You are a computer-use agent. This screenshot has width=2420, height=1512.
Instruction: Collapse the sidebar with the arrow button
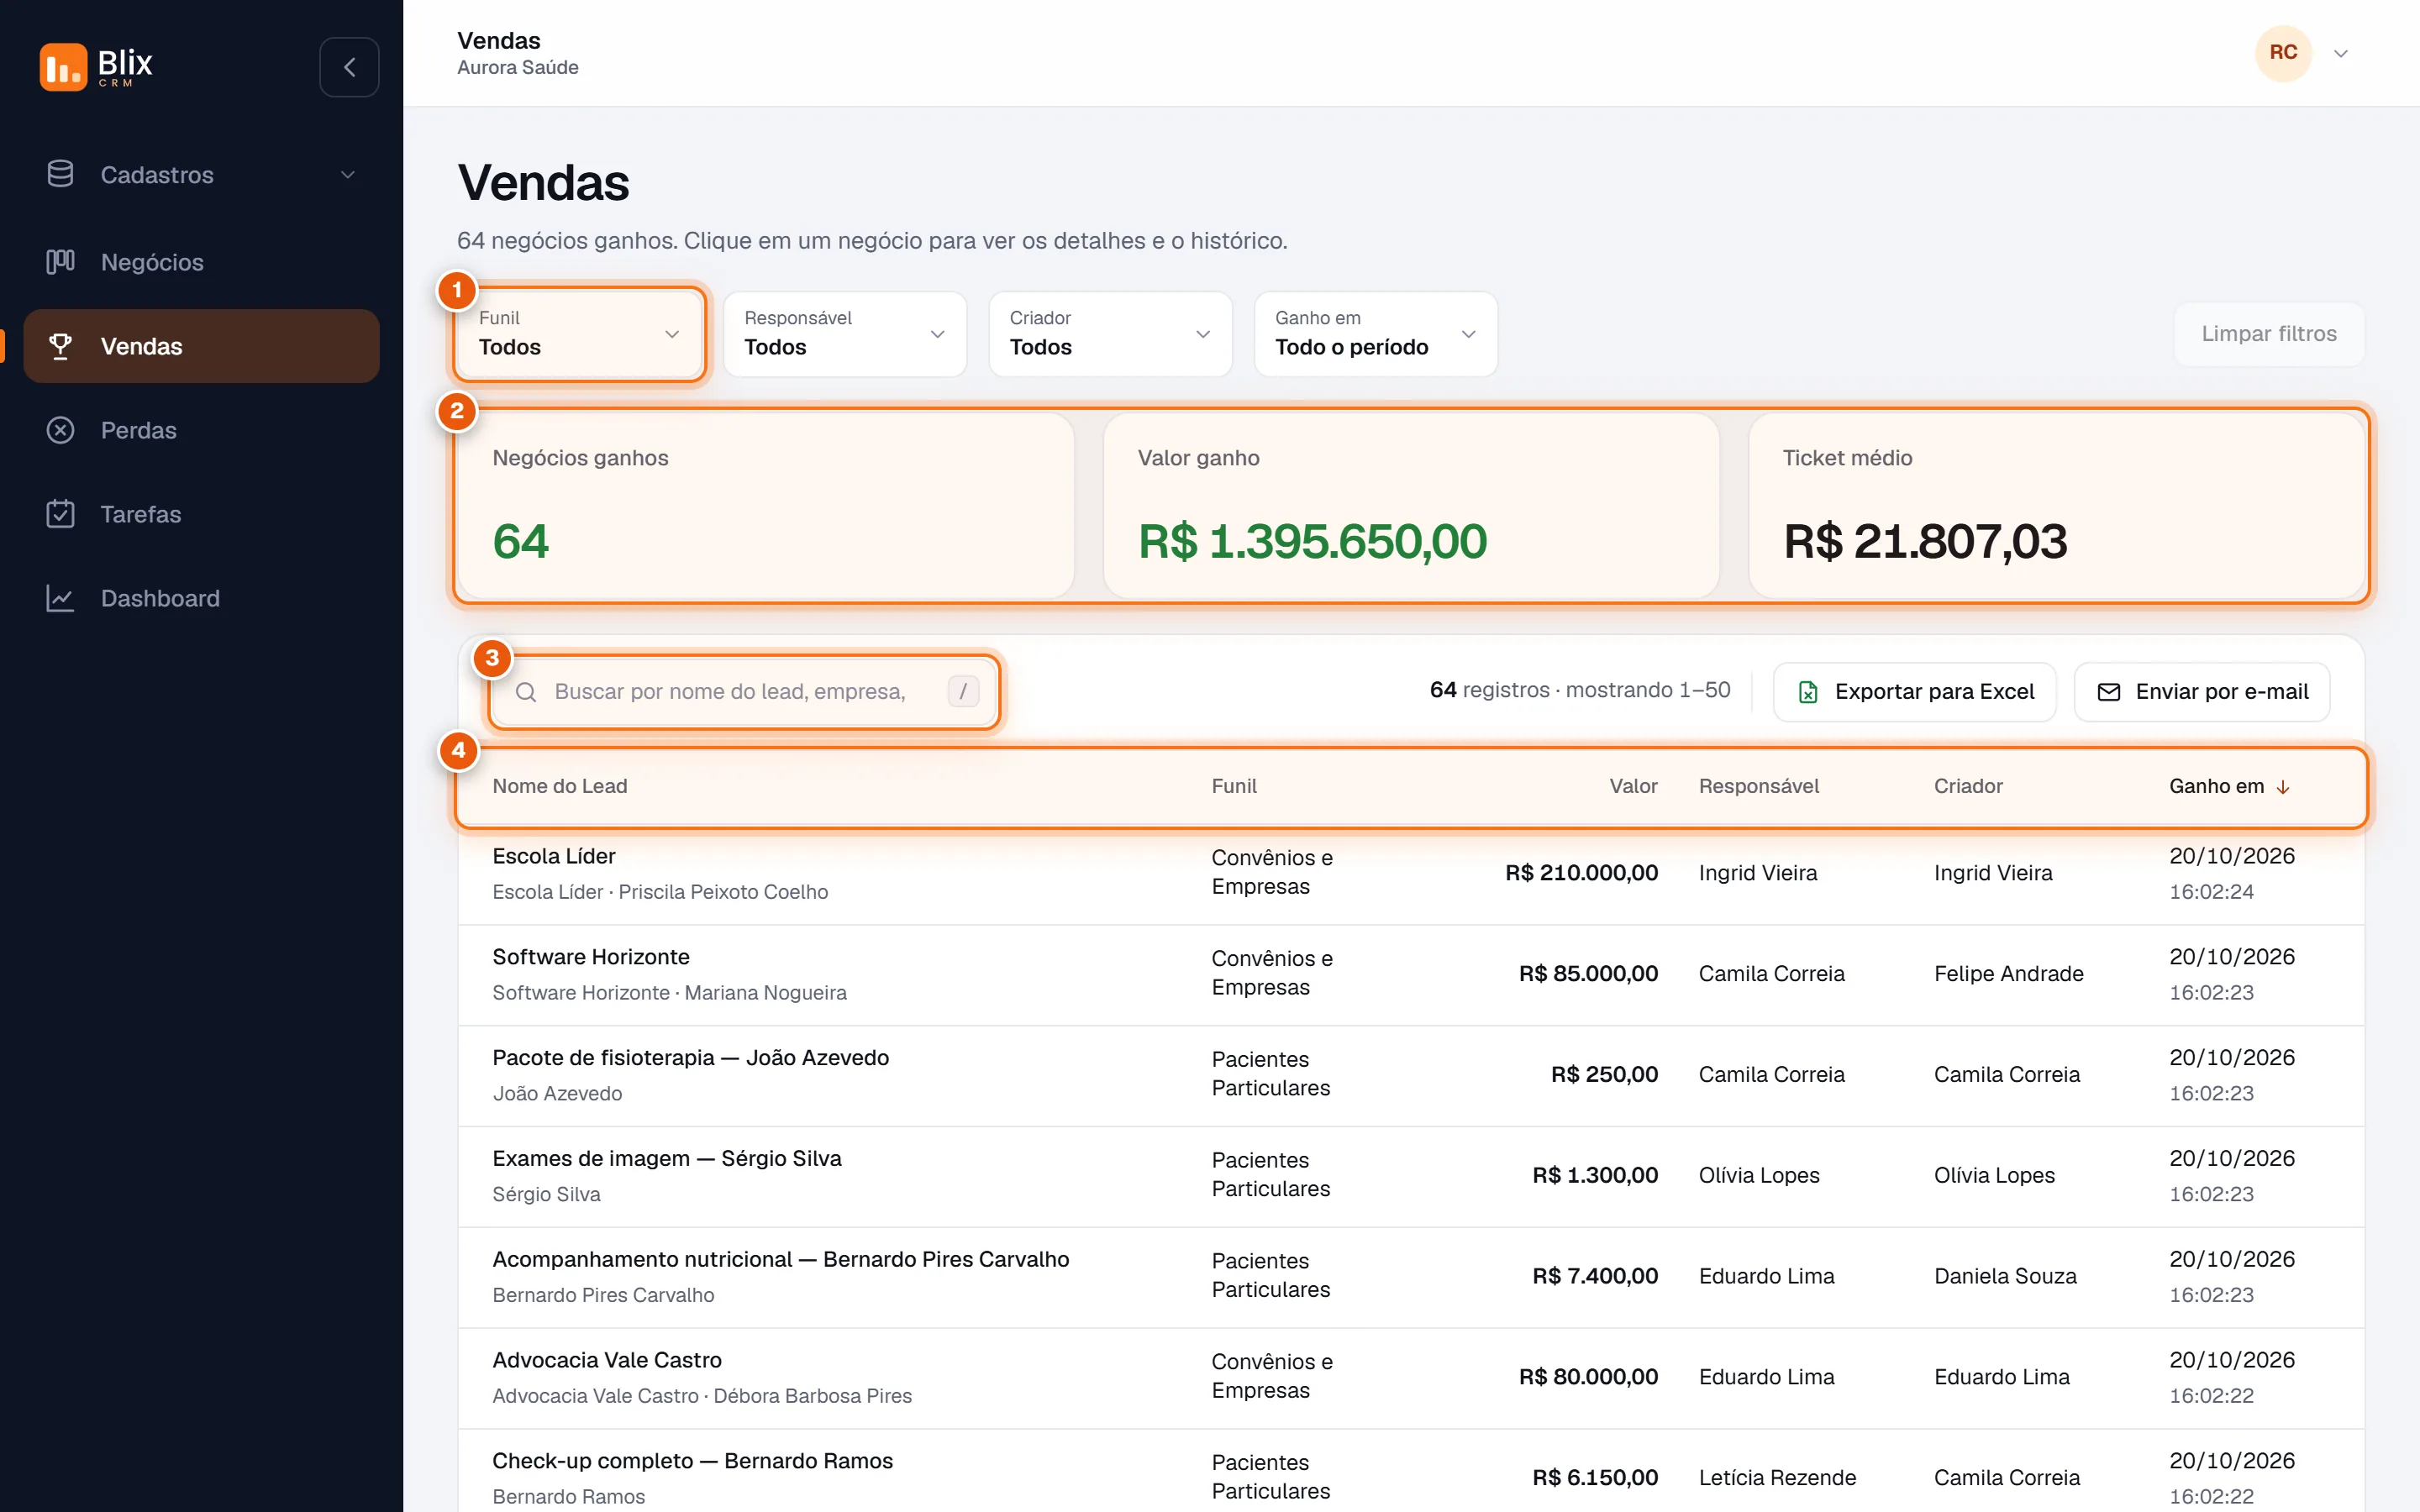349,67
